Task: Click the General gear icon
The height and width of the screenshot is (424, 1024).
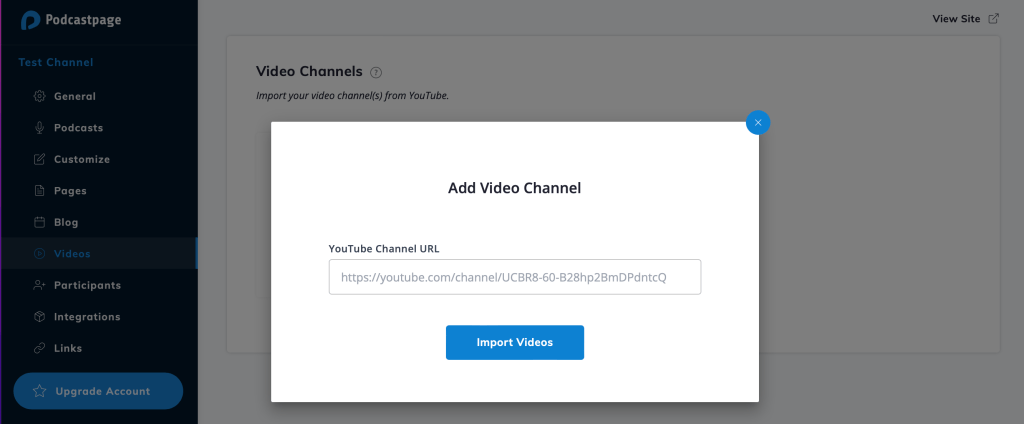Action: (x=39, y=96)
